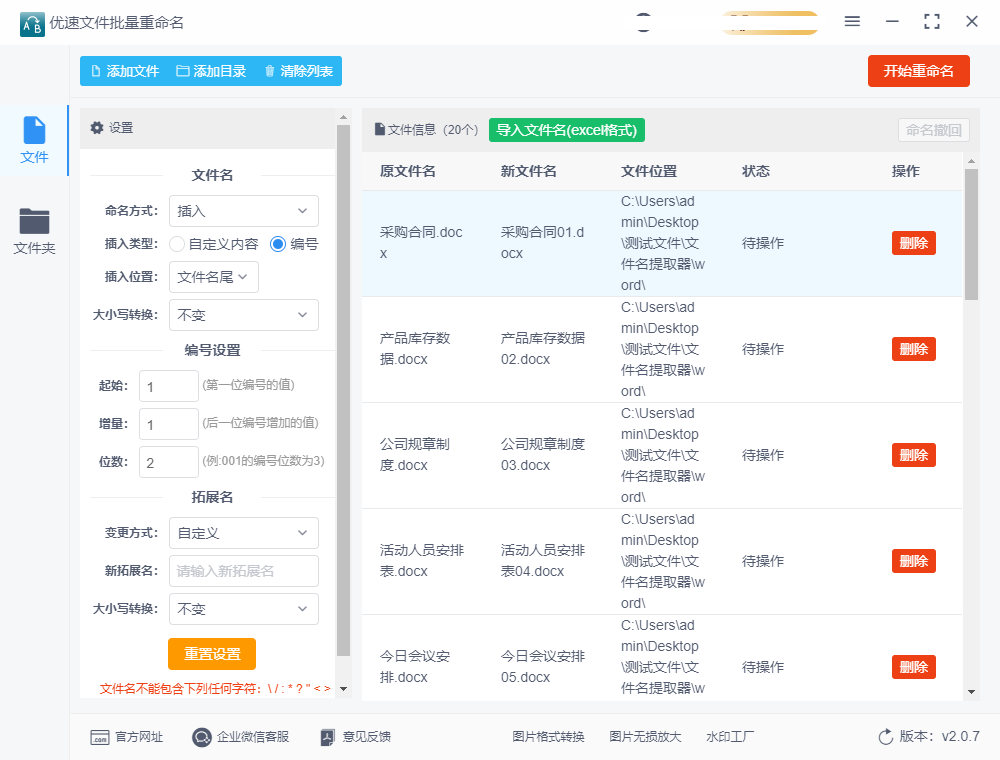Screen dimensions: 1000x760
Task: Click 导入文件名(excel格式) green button
Action: tap(567, 130)
